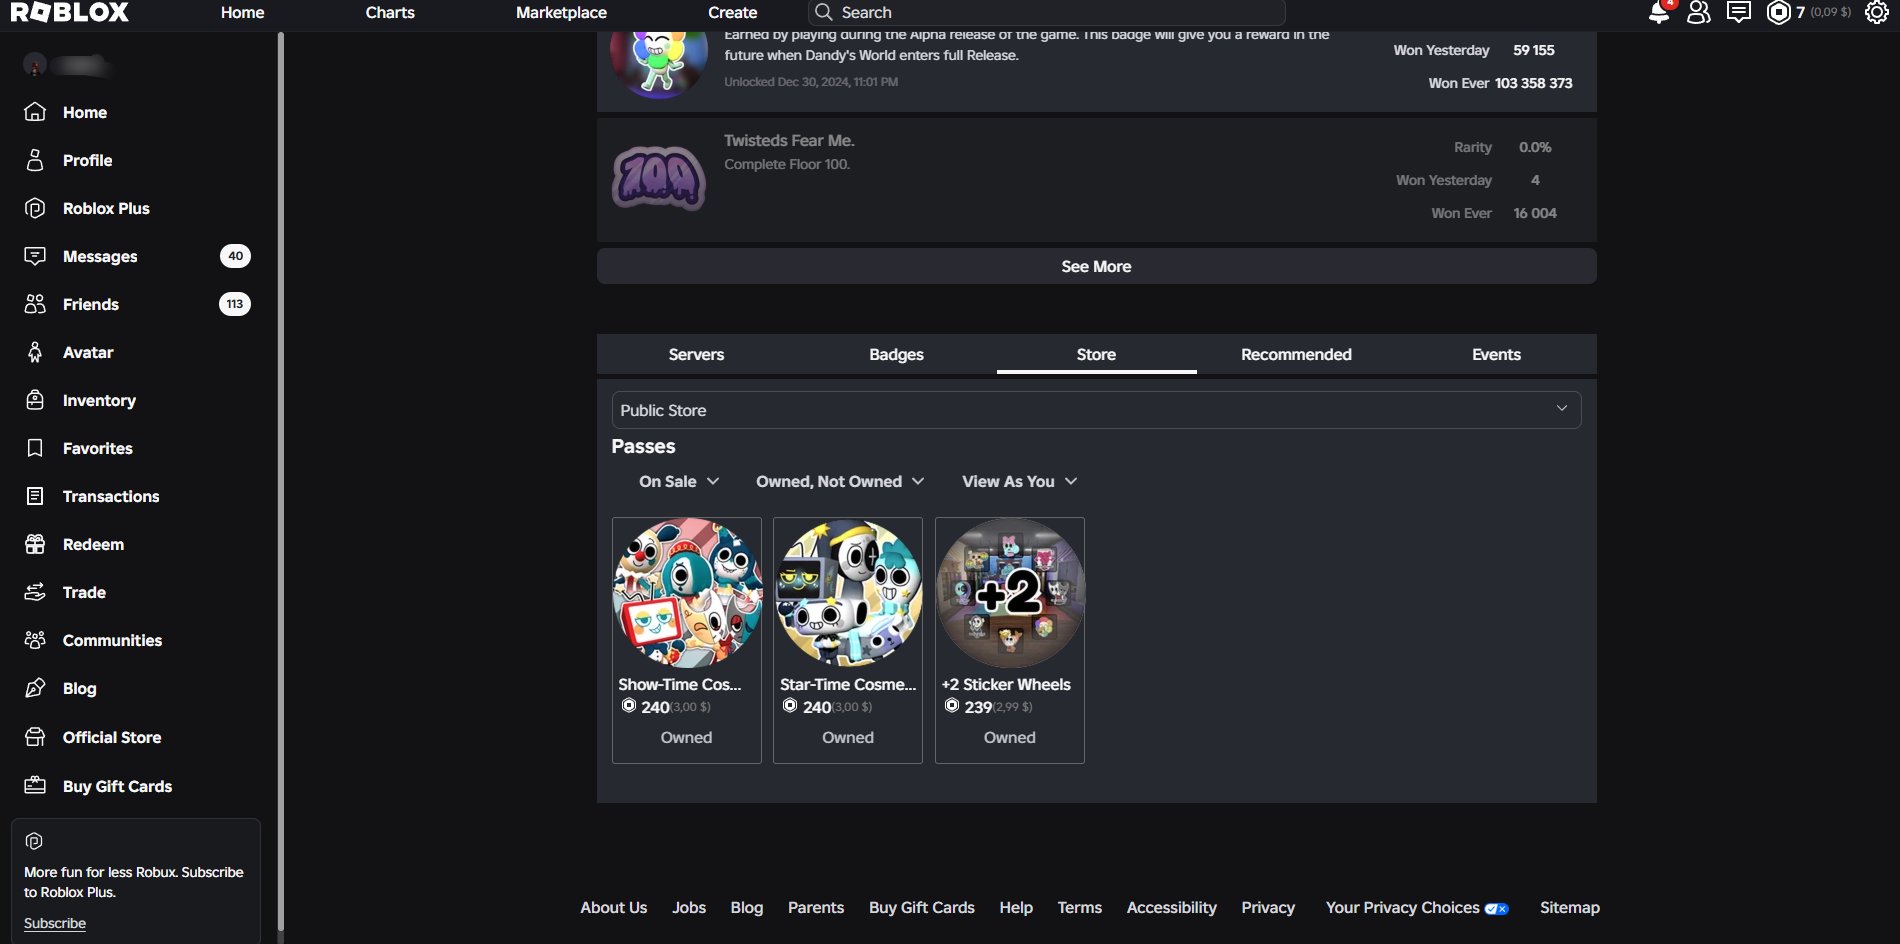Open Marketplace in the top navigation
Image resolution: width=1900 pixels, height=944 pixels.
tap(561, 12)
